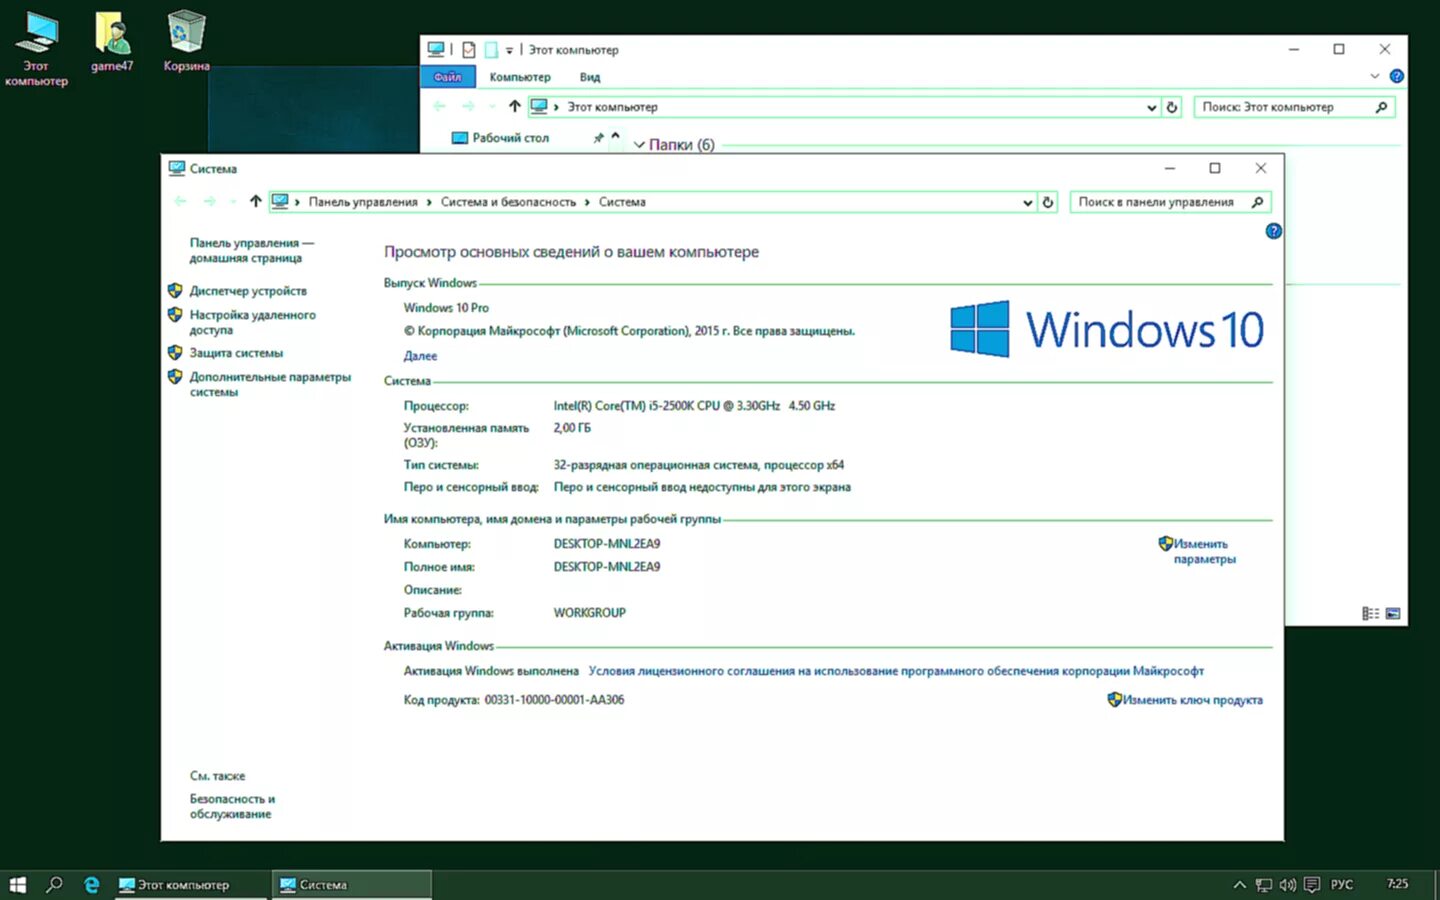This screenshot has width=1440, height=900.
Task: Switch to Этот компьютер taskbar window
Action: point(191,885)
